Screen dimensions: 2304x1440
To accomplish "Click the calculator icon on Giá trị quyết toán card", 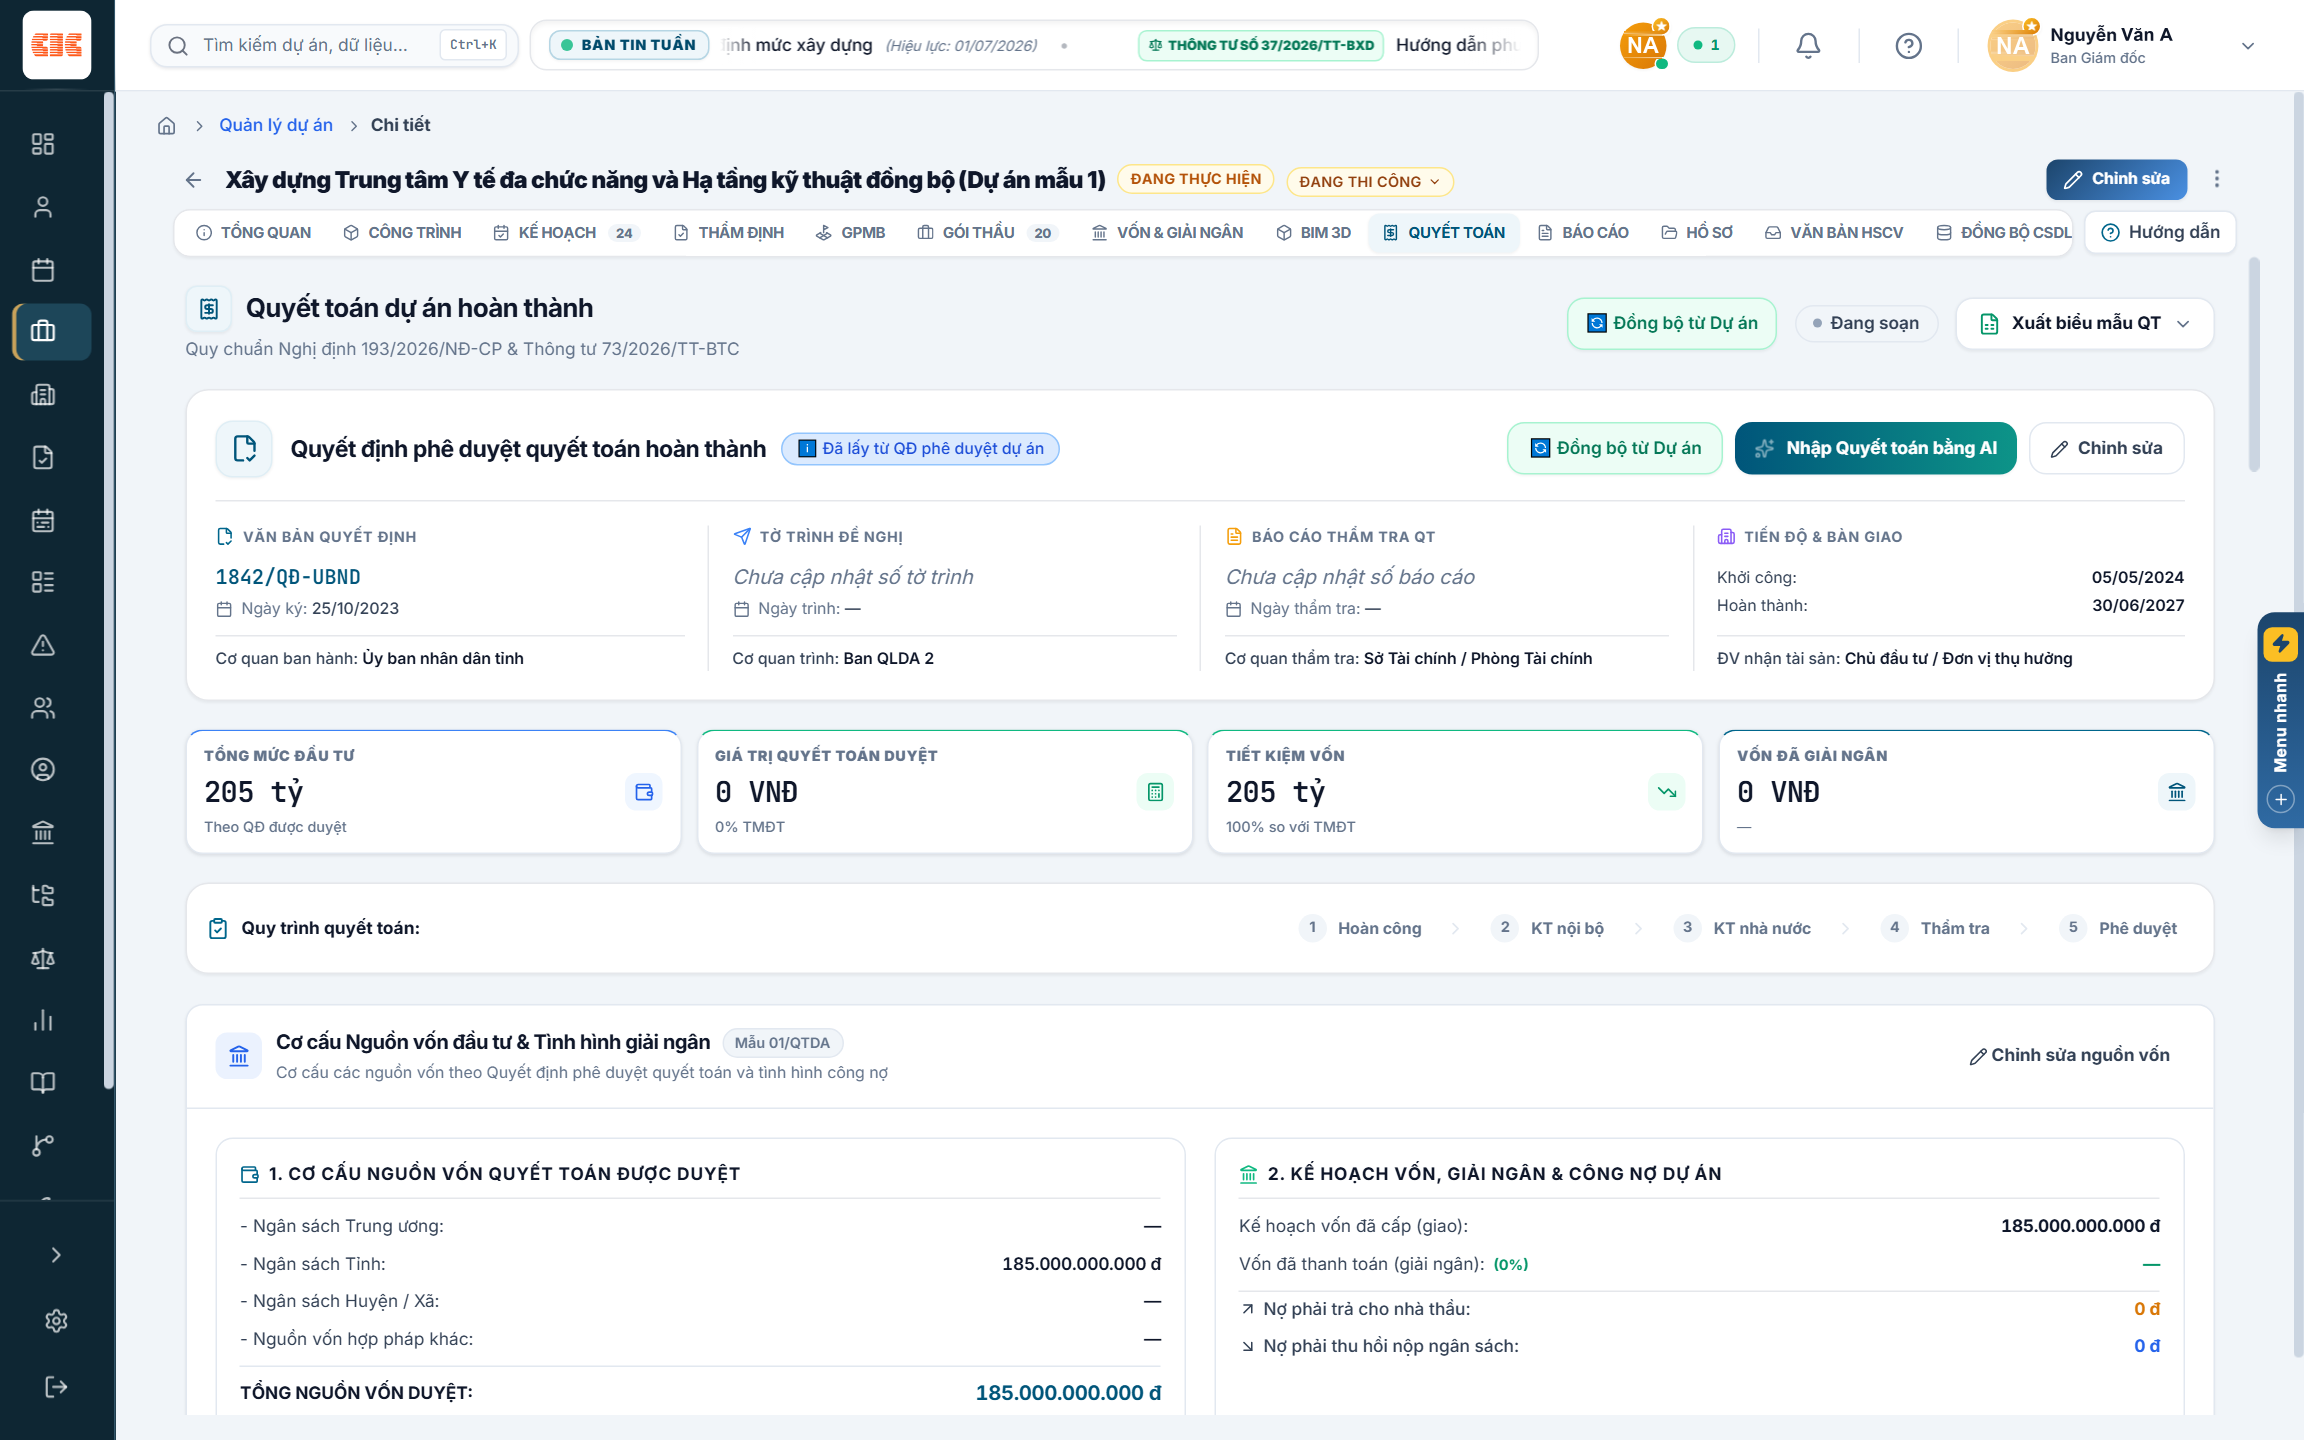I will tap(1155, 792).
